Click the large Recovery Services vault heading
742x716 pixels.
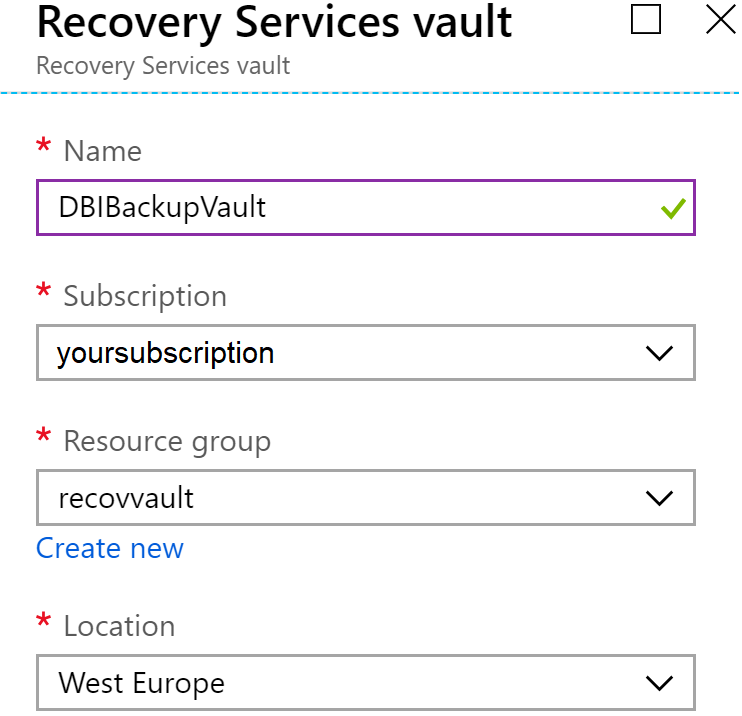(x=274, y=22)
